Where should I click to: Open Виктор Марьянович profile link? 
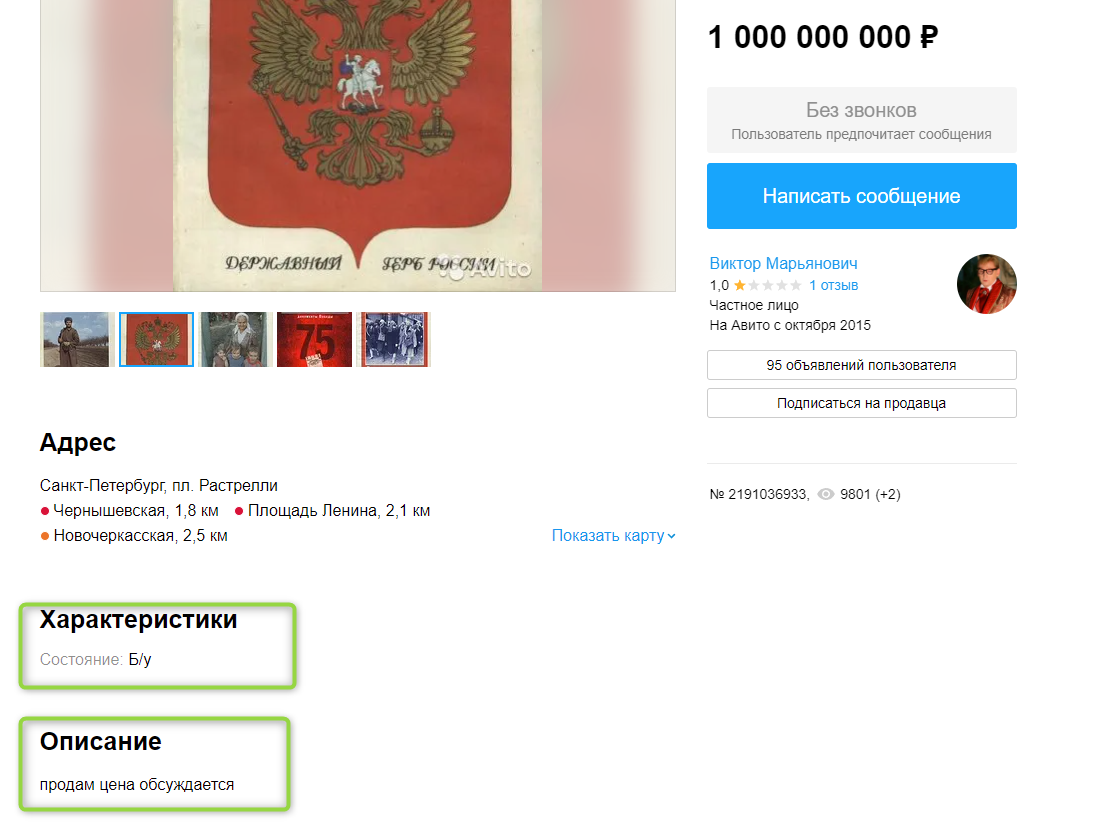783,264
